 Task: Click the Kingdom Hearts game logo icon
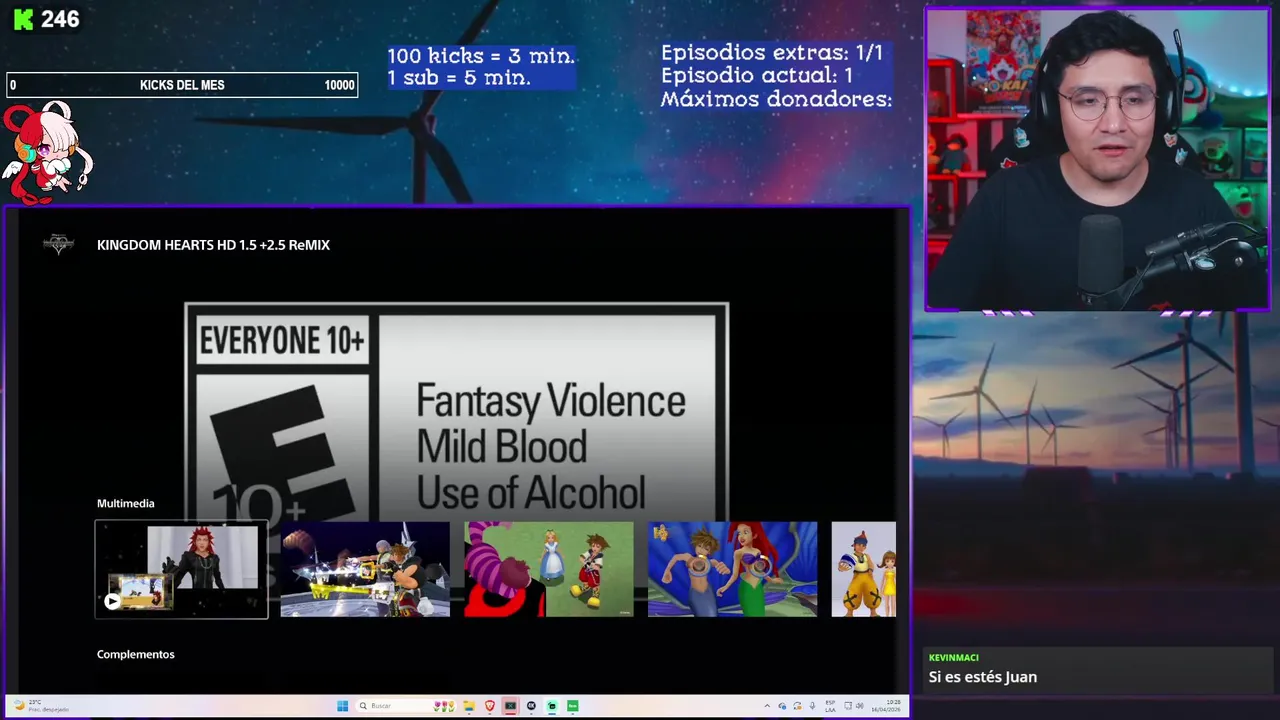pos(58,244)
